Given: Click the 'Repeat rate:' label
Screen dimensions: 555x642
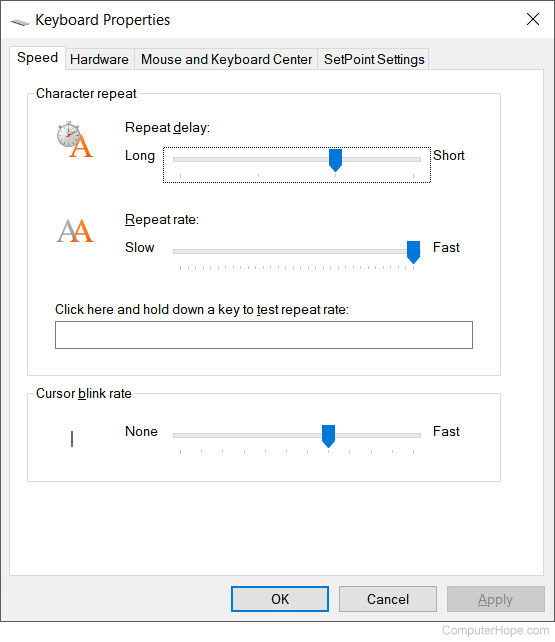Looking at the screenshot, I should pyautogui.click(x=162, y=219).
